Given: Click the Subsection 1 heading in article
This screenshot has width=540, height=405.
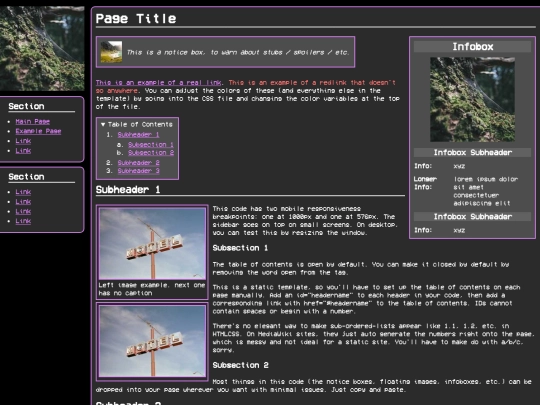Looking at the screenshot, I should point(240,248).
